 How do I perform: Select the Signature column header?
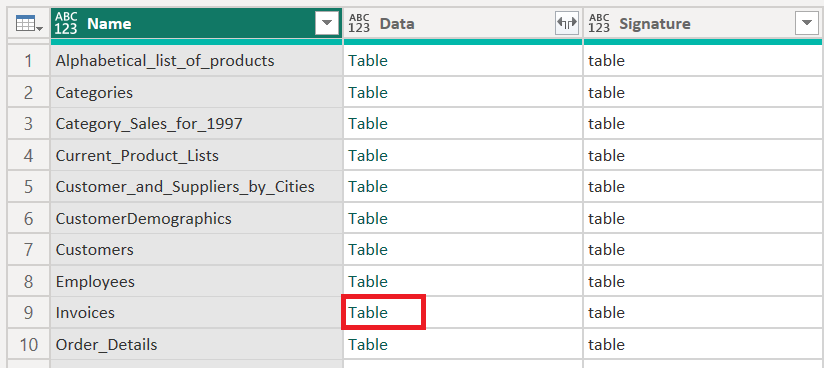click(703, 23)
